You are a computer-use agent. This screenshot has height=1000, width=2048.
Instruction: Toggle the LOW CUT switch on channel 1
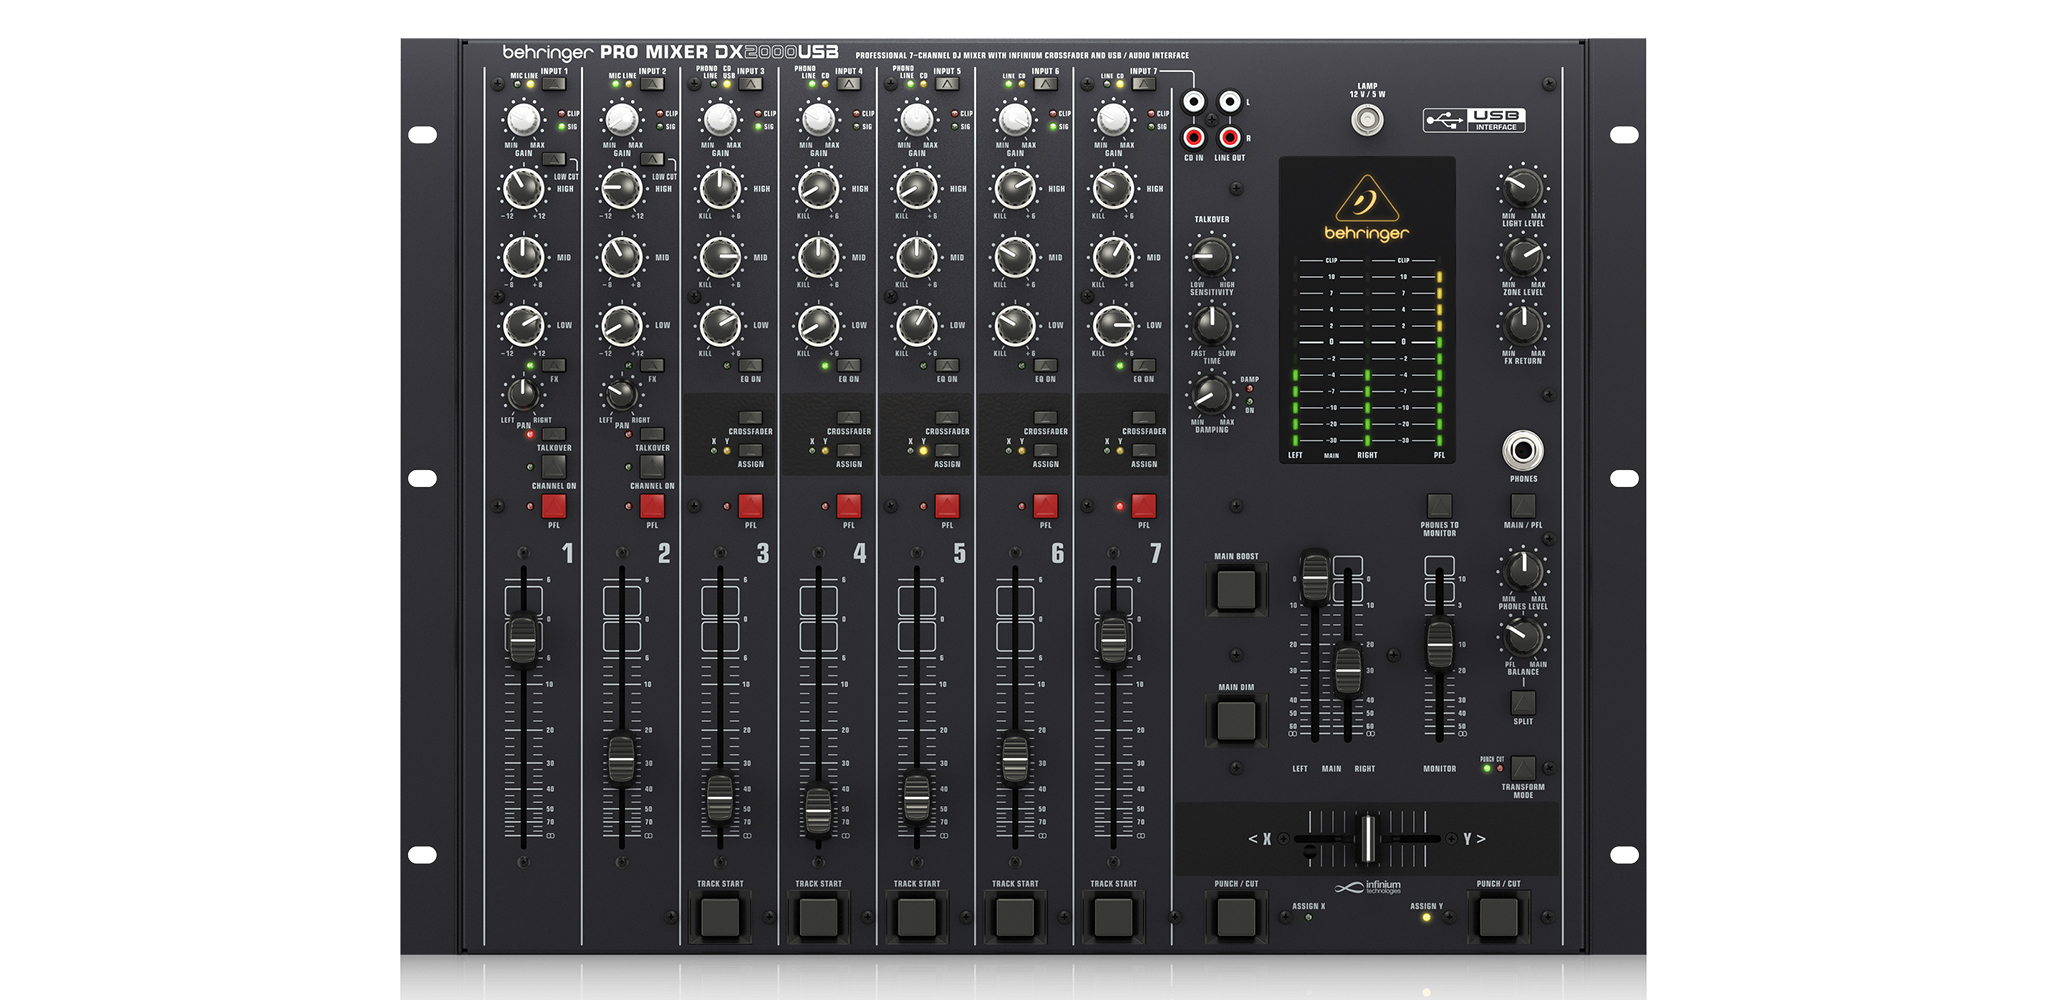[553, 160]
